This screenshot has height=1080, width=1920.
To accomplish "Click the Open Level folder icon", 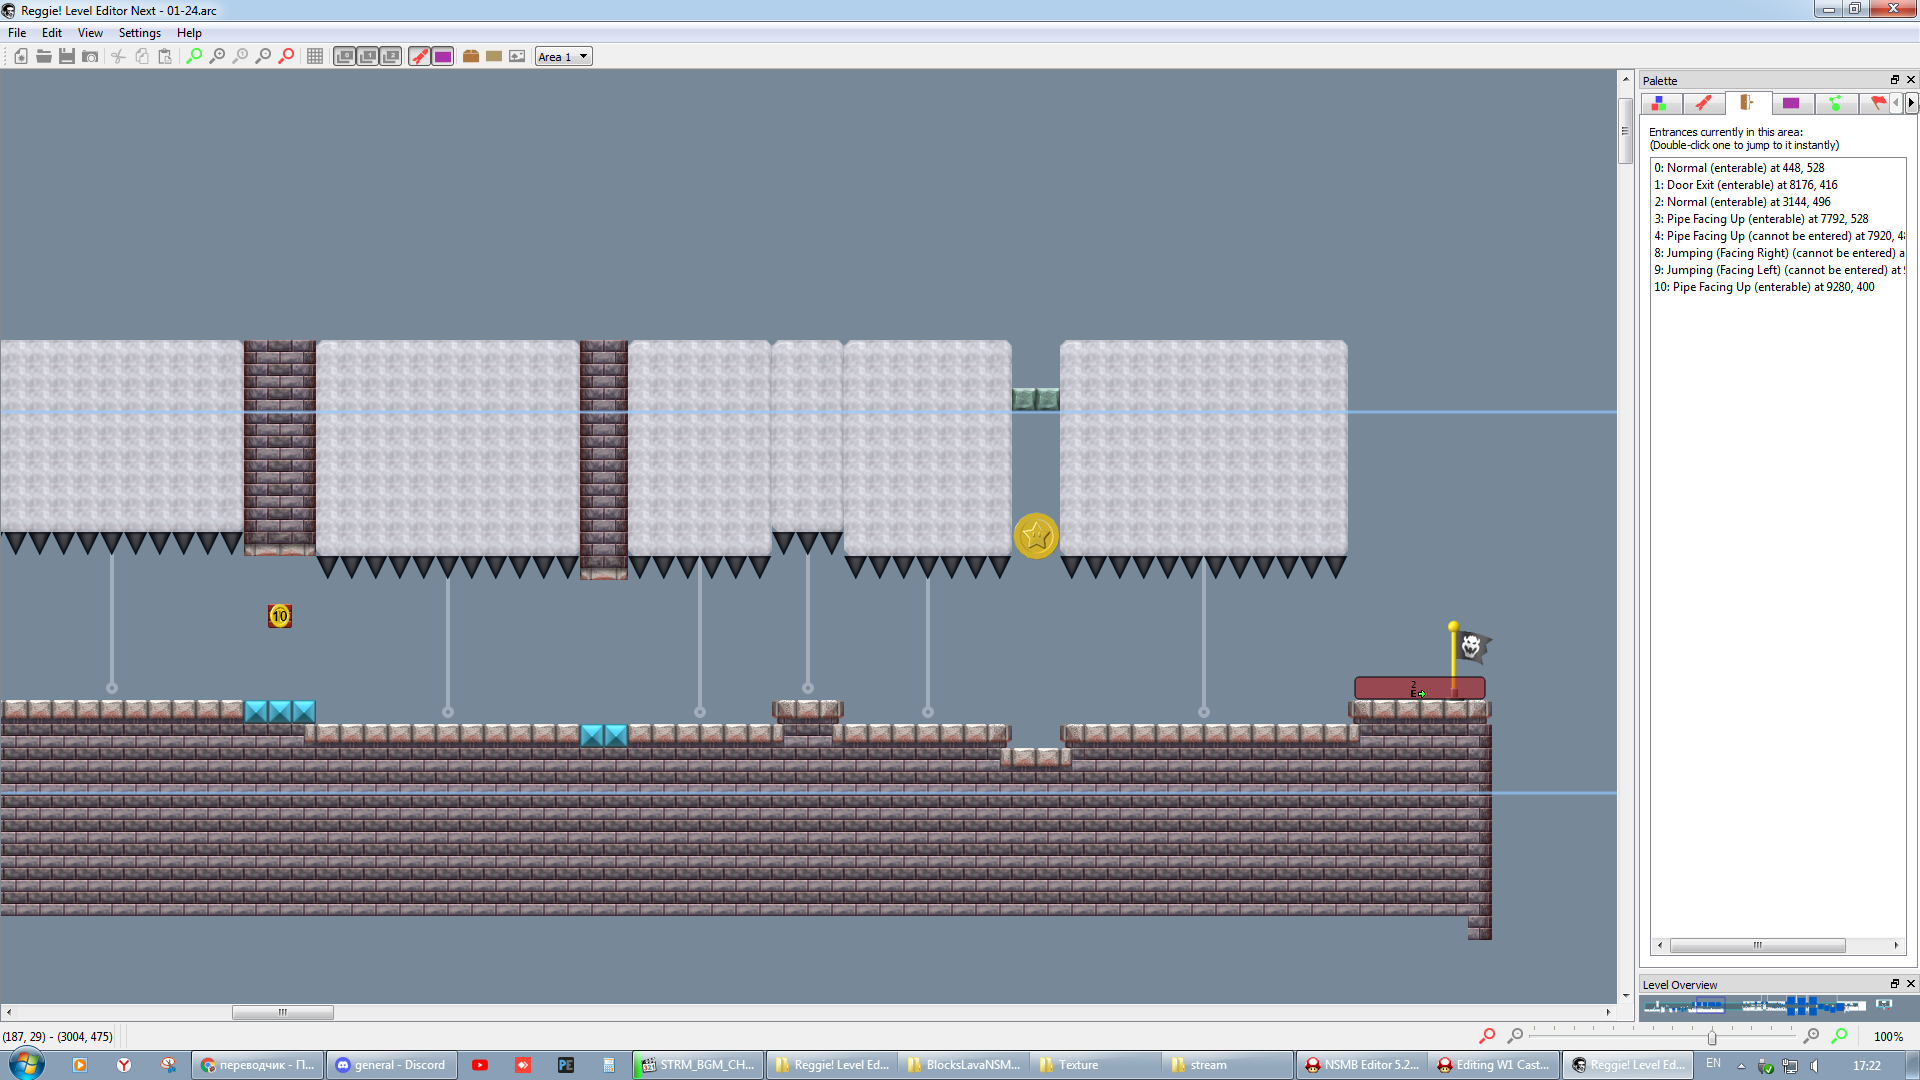I will [44, 56].
